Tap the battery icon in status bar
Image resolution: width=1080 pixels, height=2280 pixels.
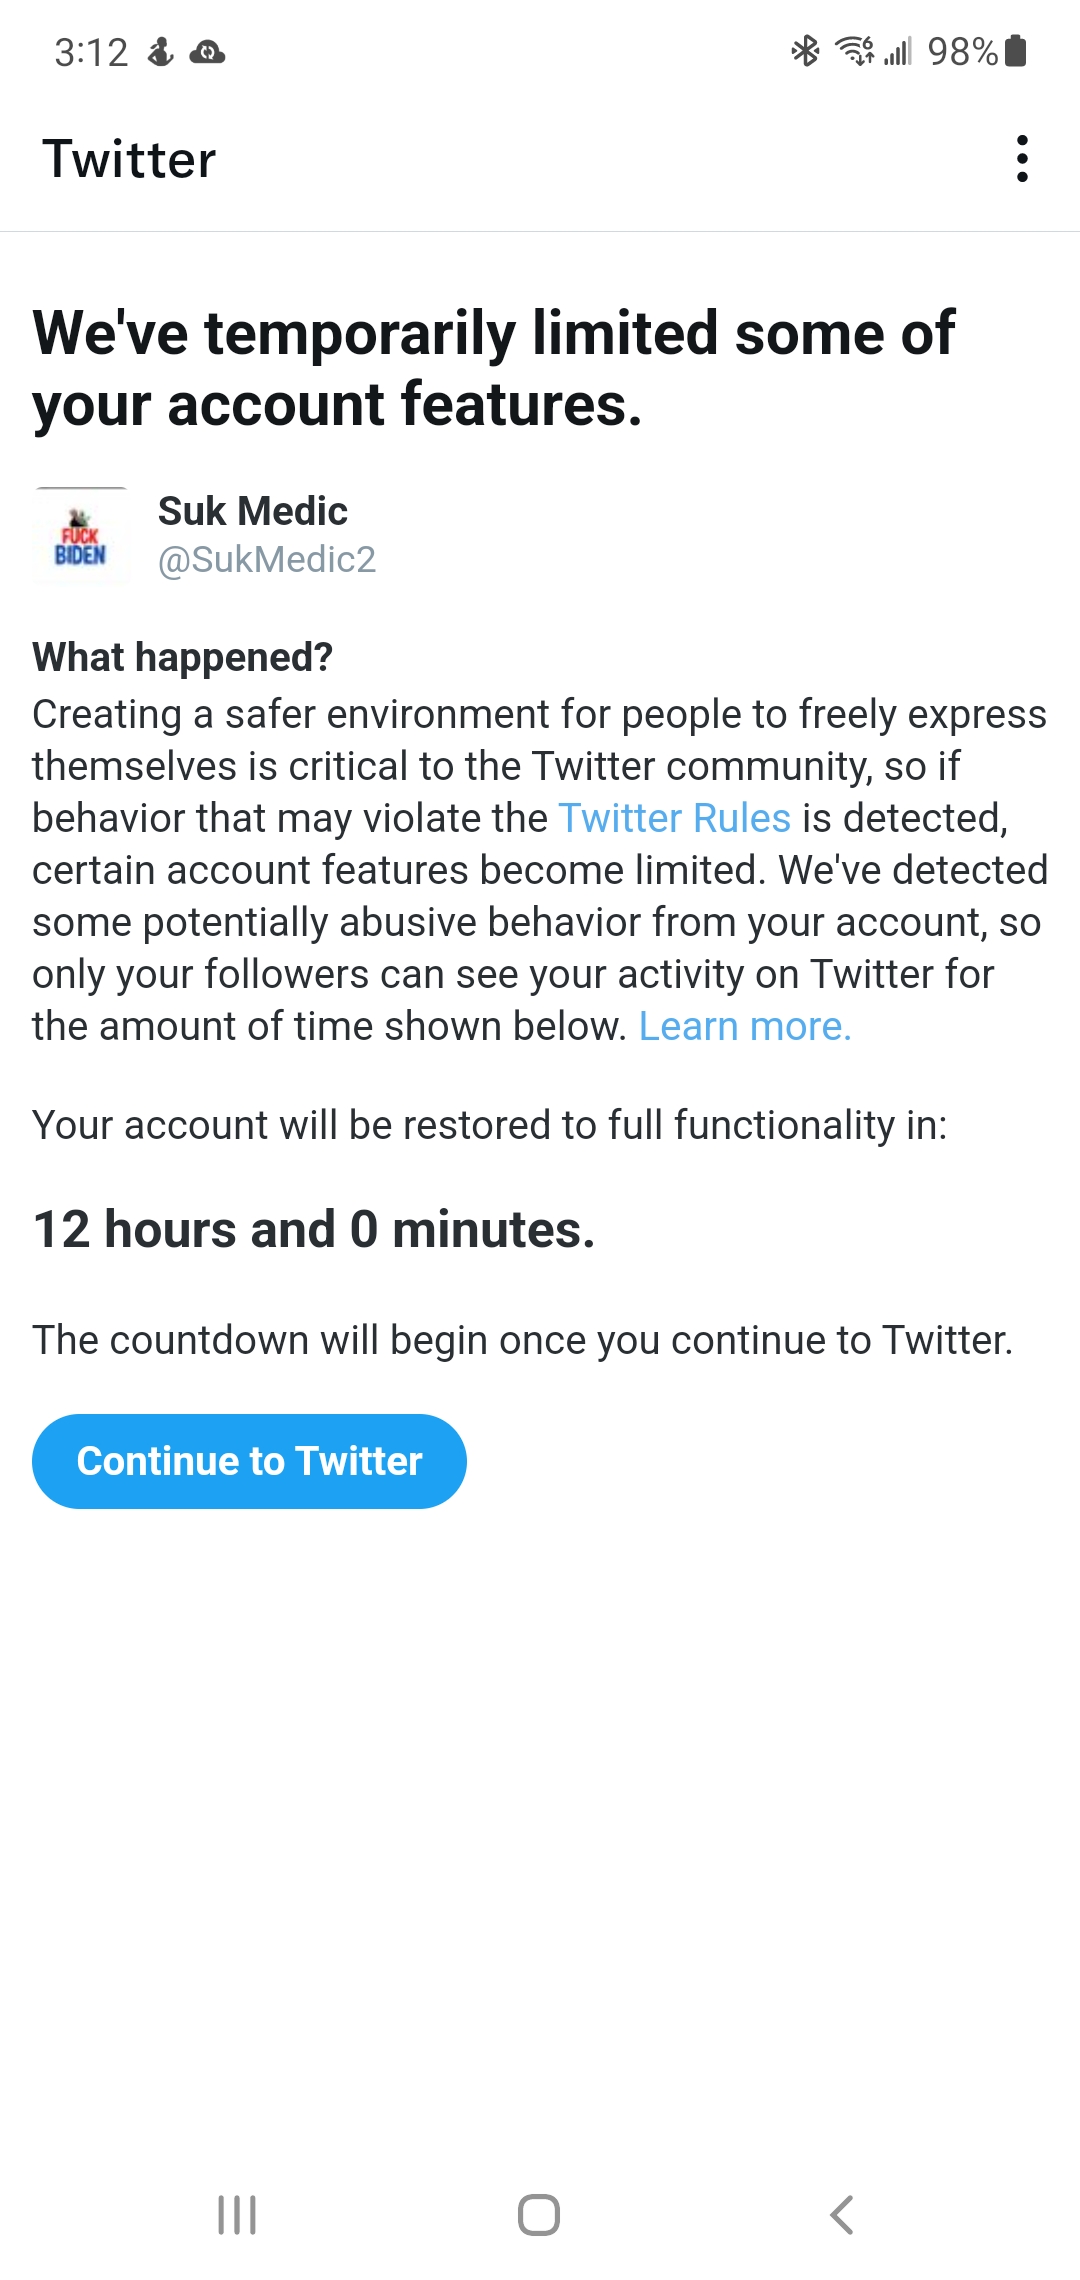point(1016,50)
